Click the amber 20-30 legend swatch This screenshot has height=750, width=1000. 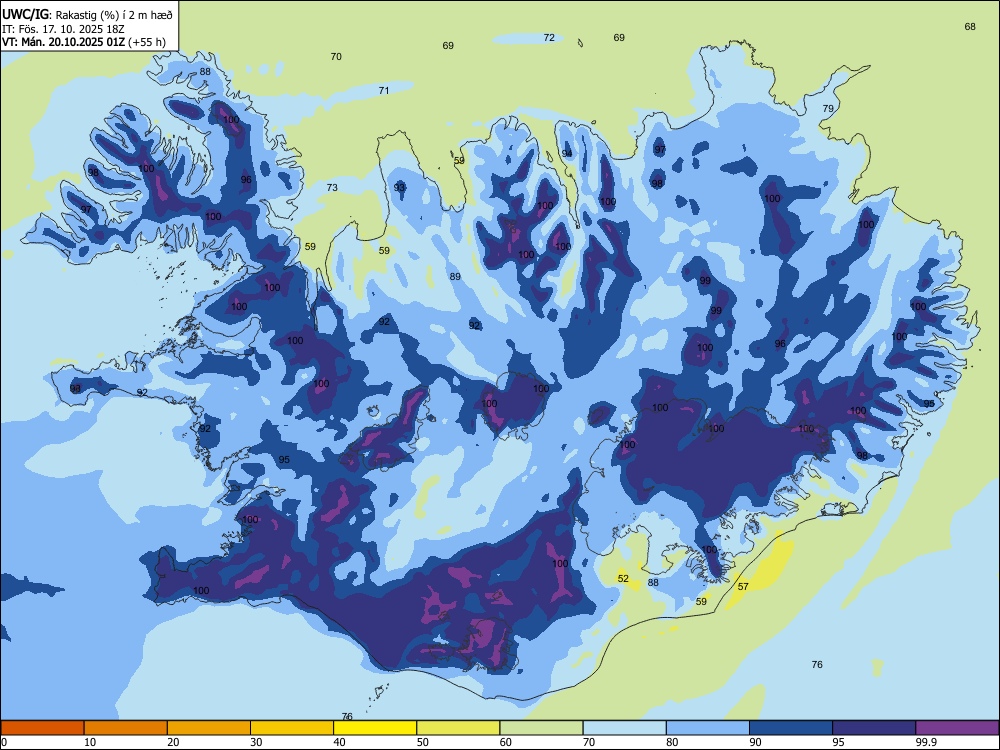click(x=209, y=728)
